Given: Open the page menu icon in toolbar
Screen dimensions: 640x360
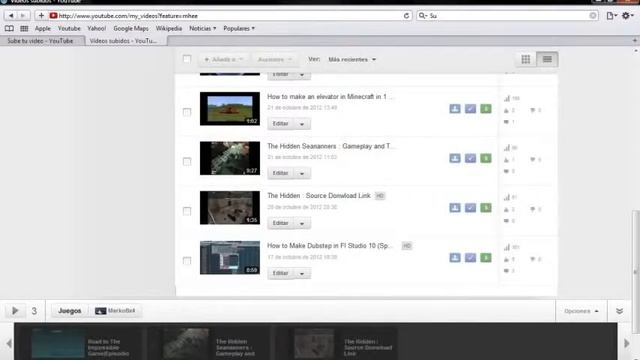Looking at the screenshot, I should click(611, 16).
